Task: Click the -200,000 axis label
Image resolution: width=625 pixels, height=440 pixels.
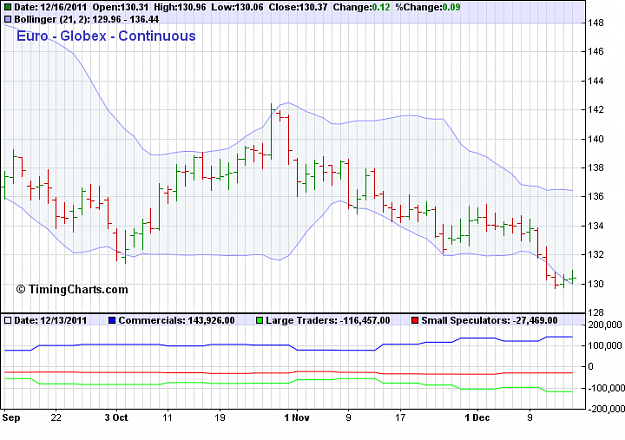Action: pyautogui.click(x=605, y=409)
